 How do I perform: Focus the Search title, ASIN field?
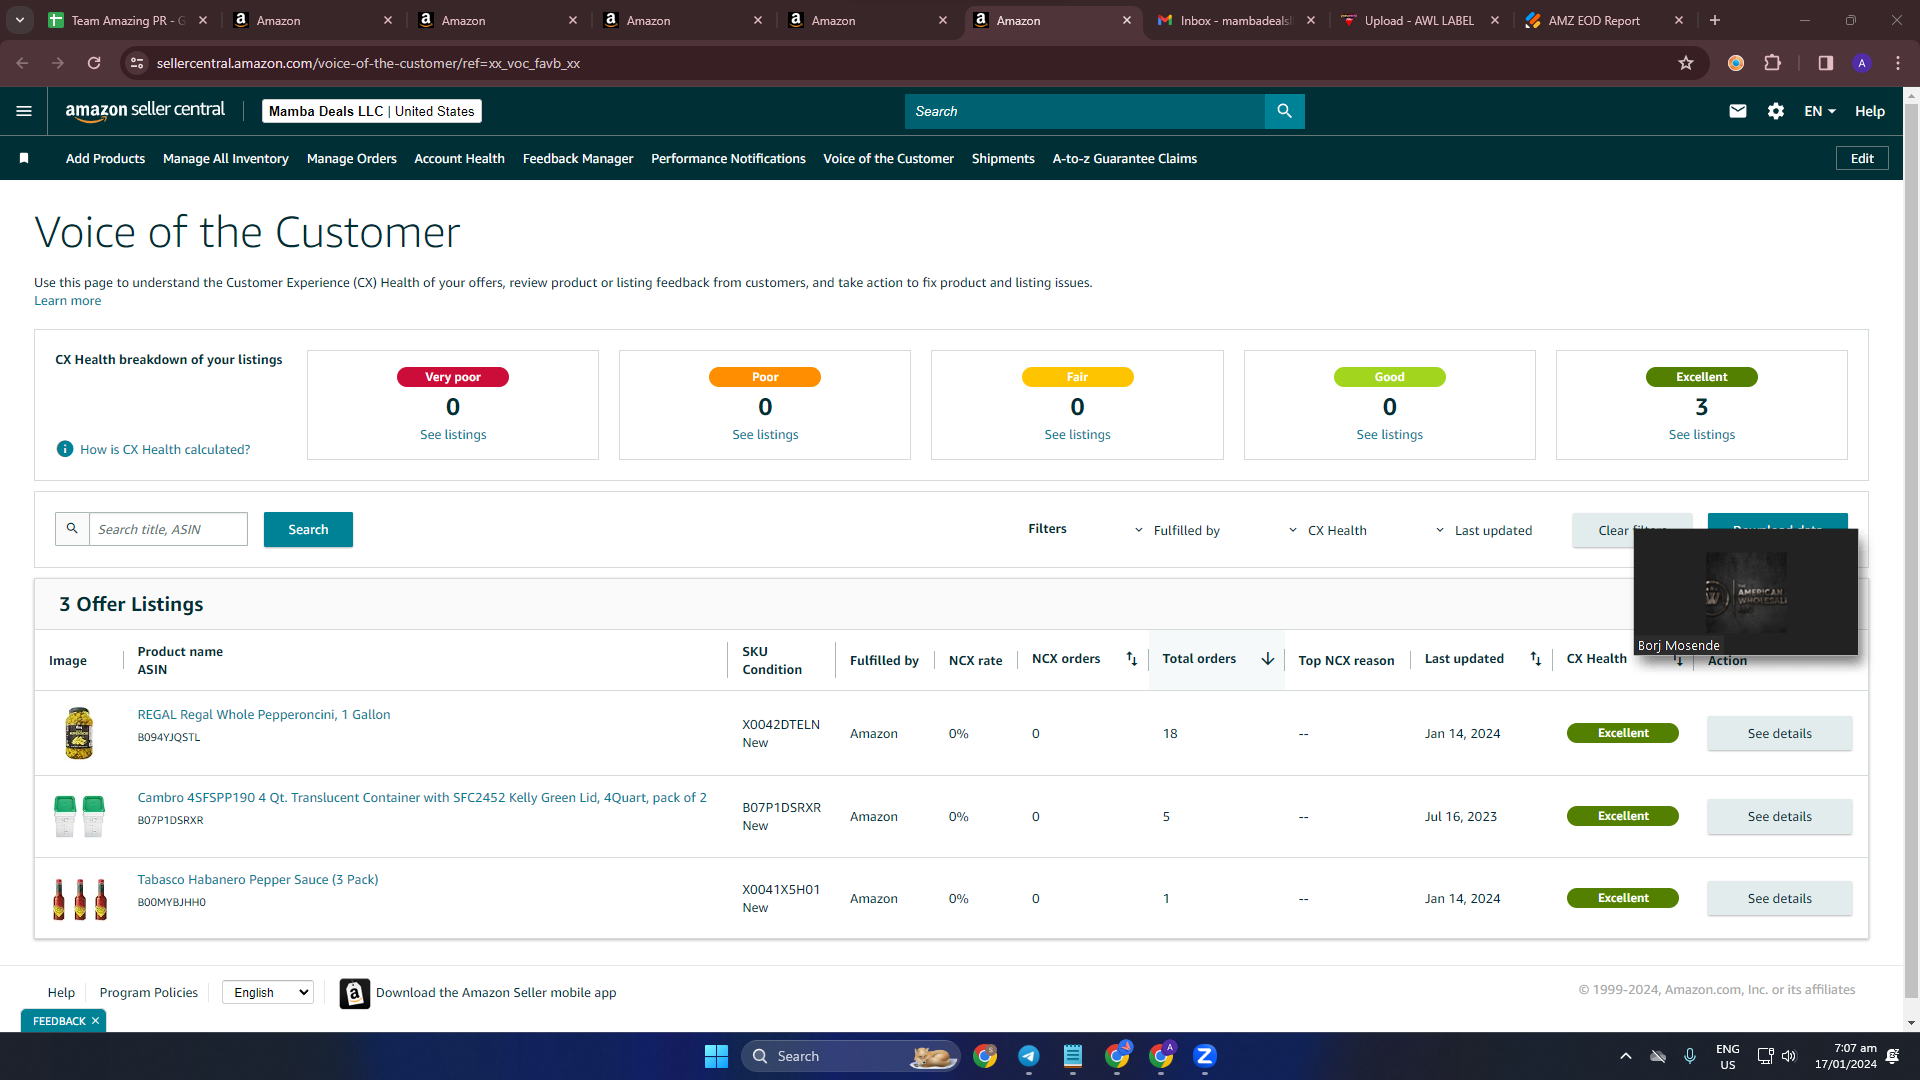(x=168, y=529)
